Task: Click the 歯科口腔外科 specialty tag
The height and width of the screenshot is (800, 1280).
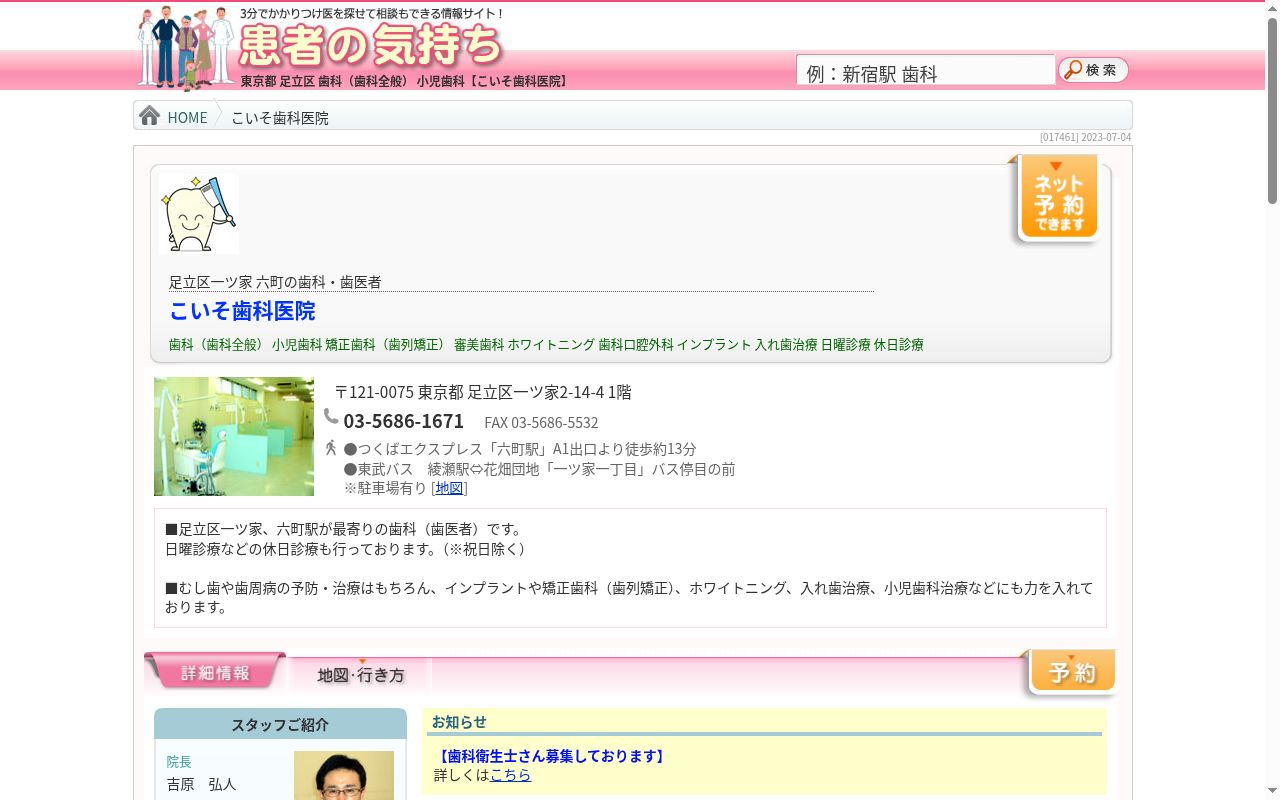Action: coord(636,344)
